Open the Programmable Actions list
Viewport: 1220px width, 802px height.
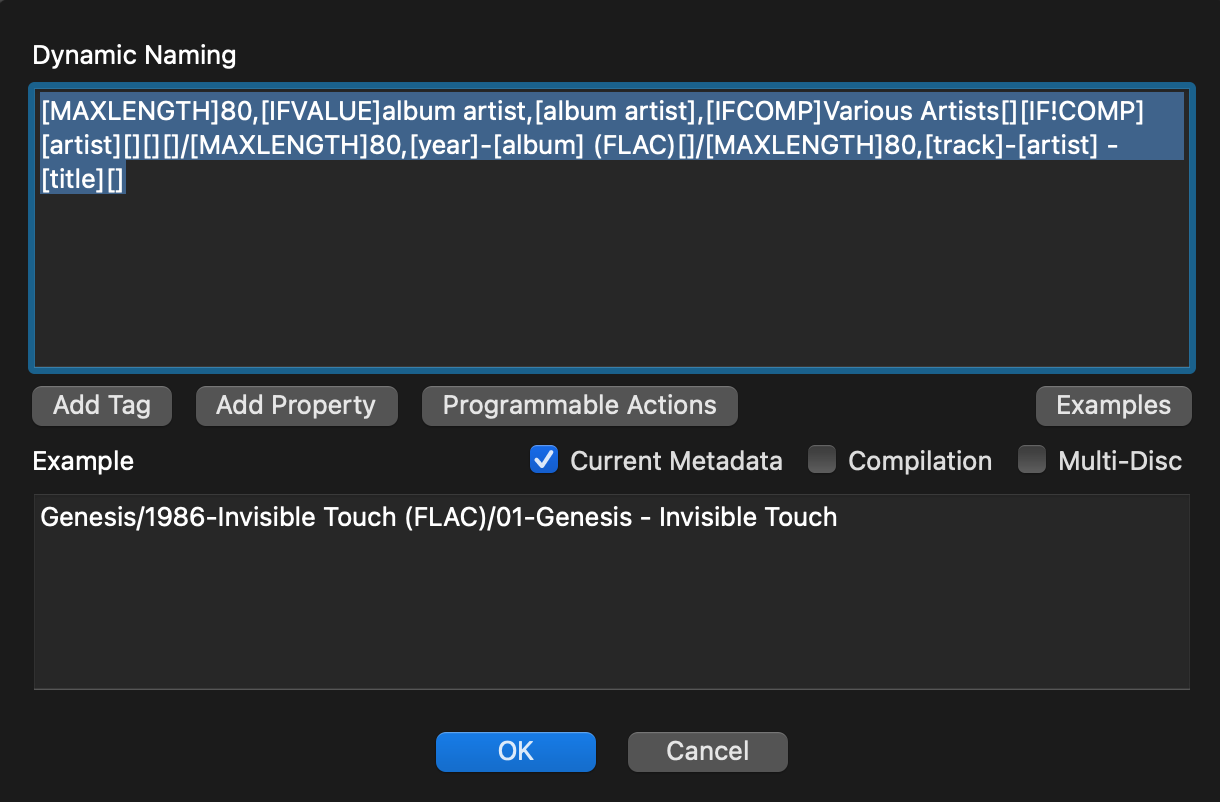tap(579, 405)
